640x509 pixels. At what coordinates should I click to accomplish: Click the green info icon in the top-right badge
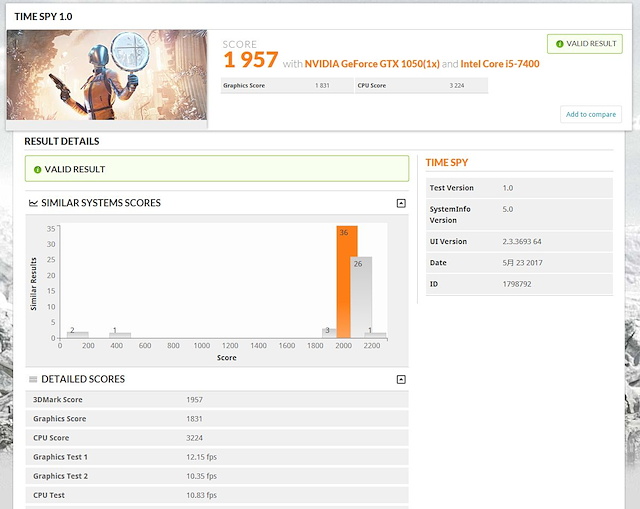tap(560, 44)
